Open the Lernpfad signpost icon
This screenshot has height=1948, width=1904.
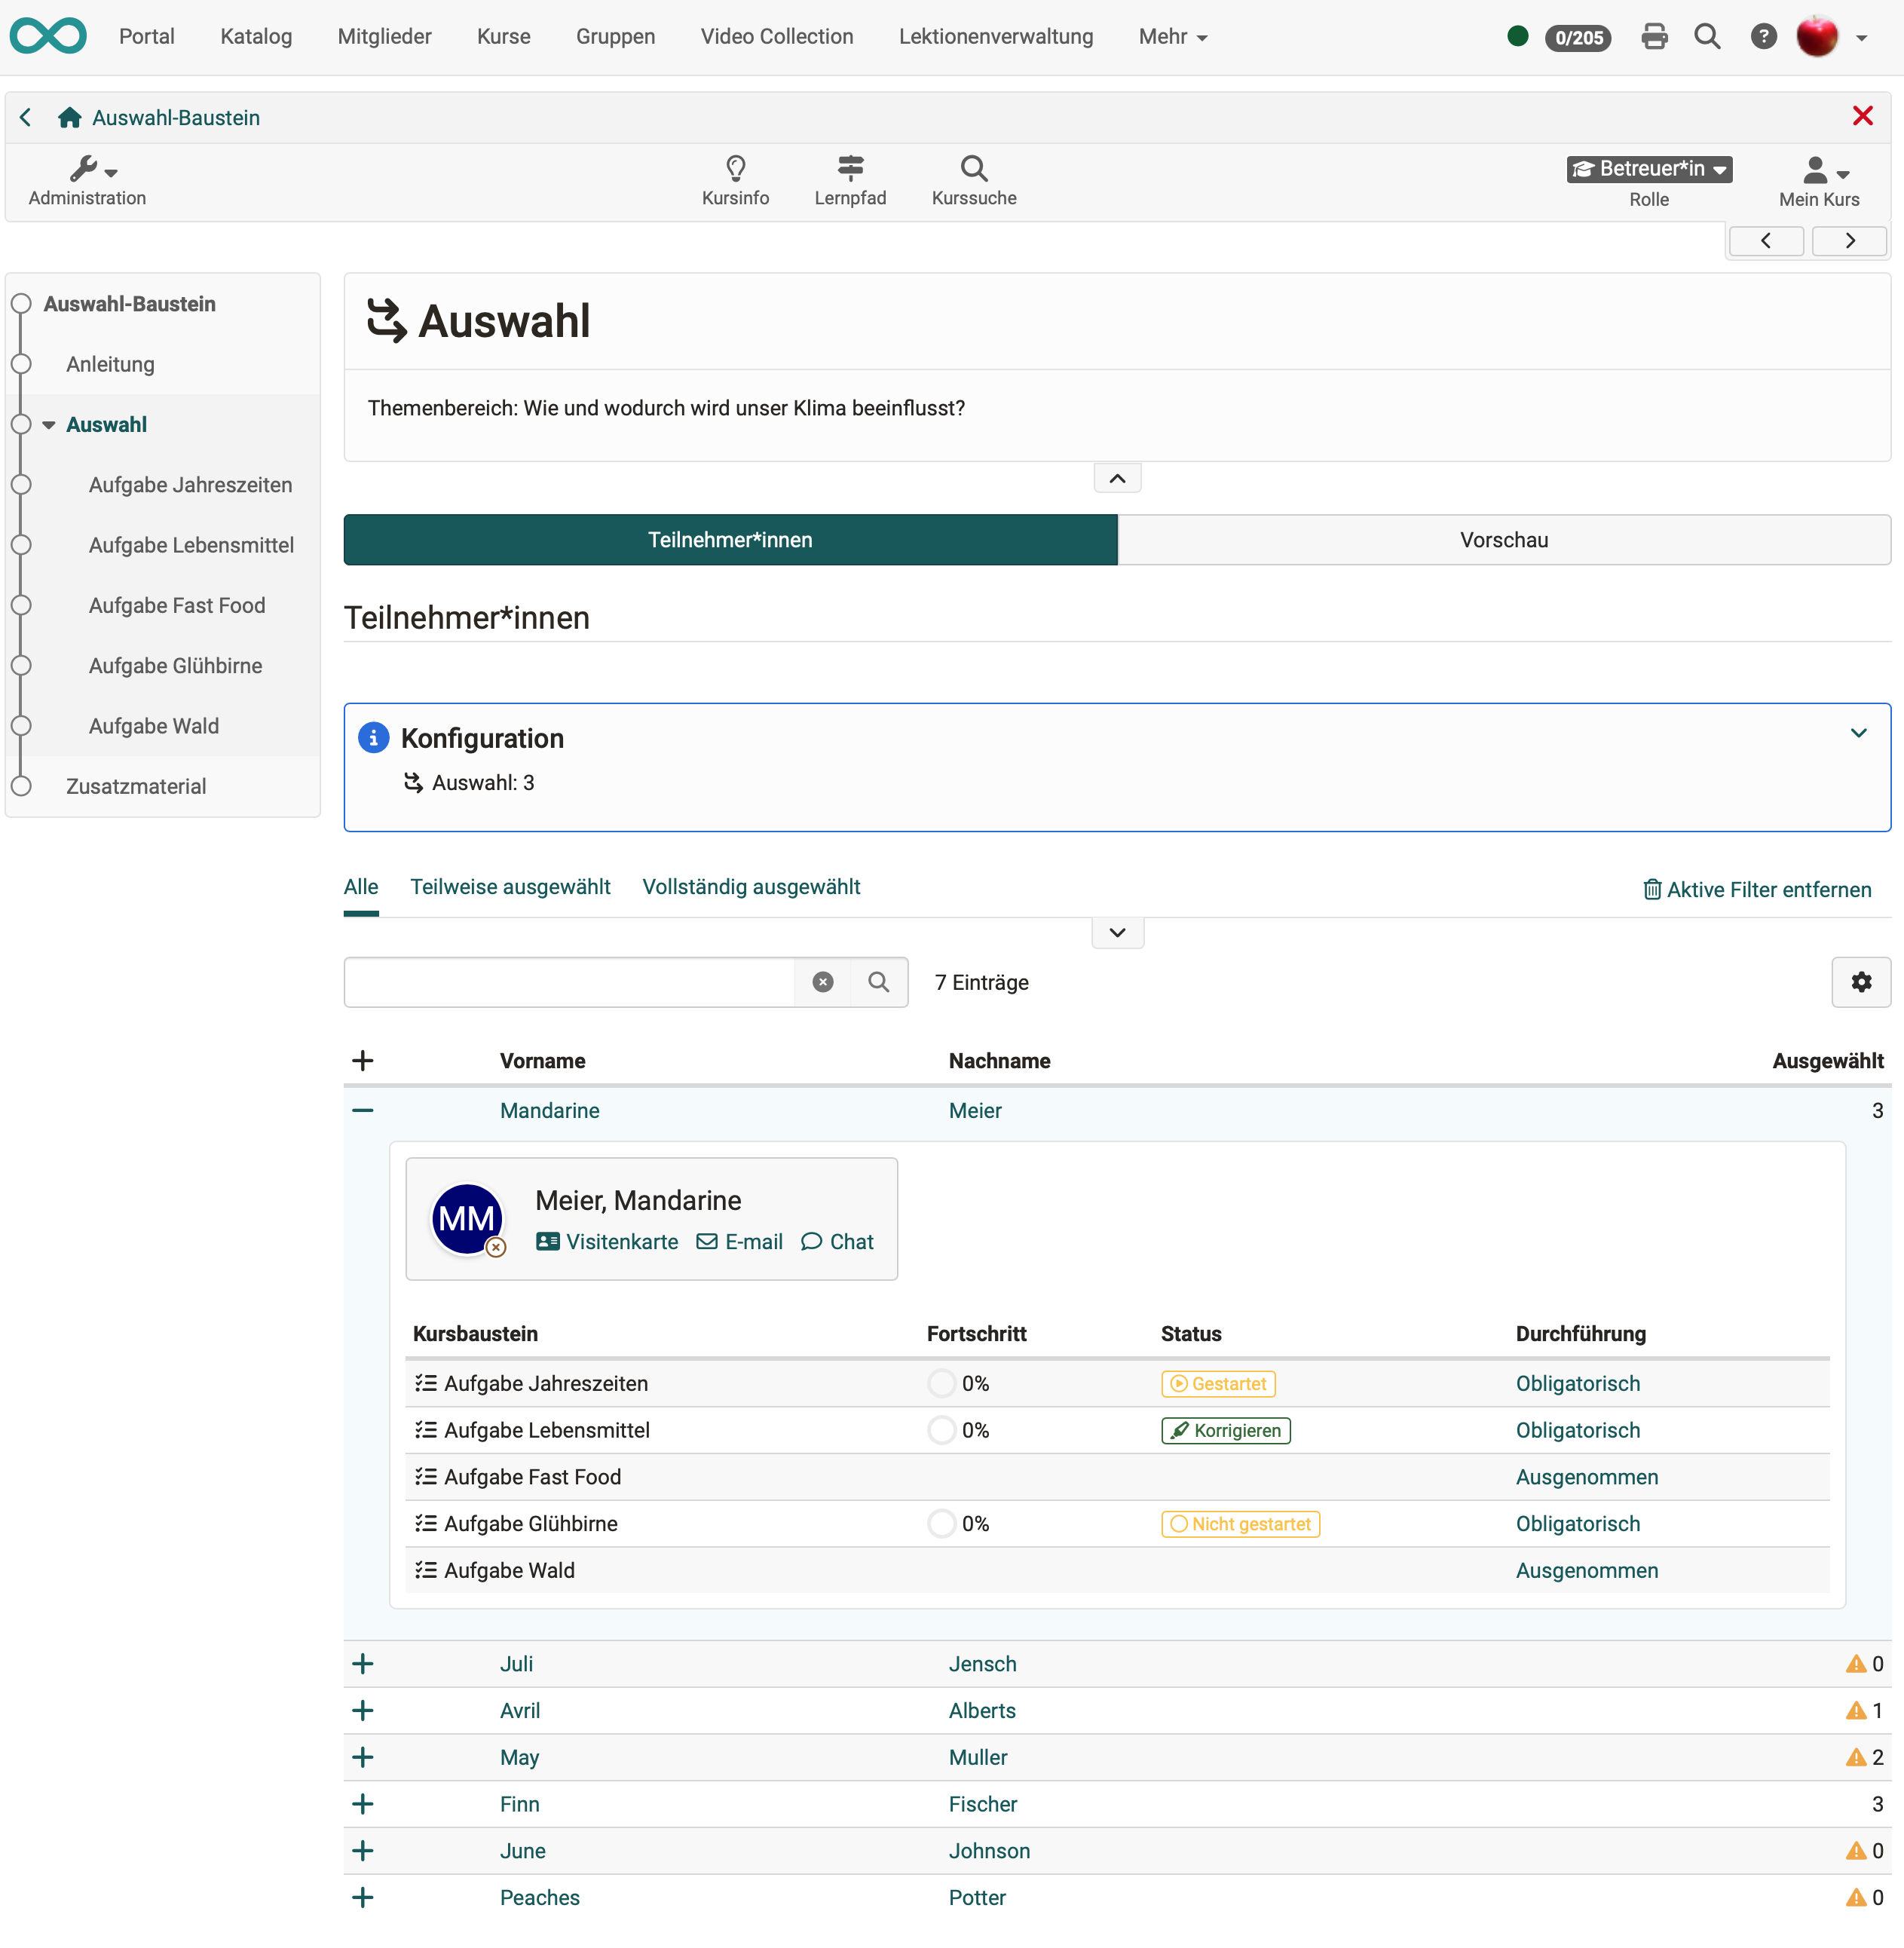(x=850, y=168)
